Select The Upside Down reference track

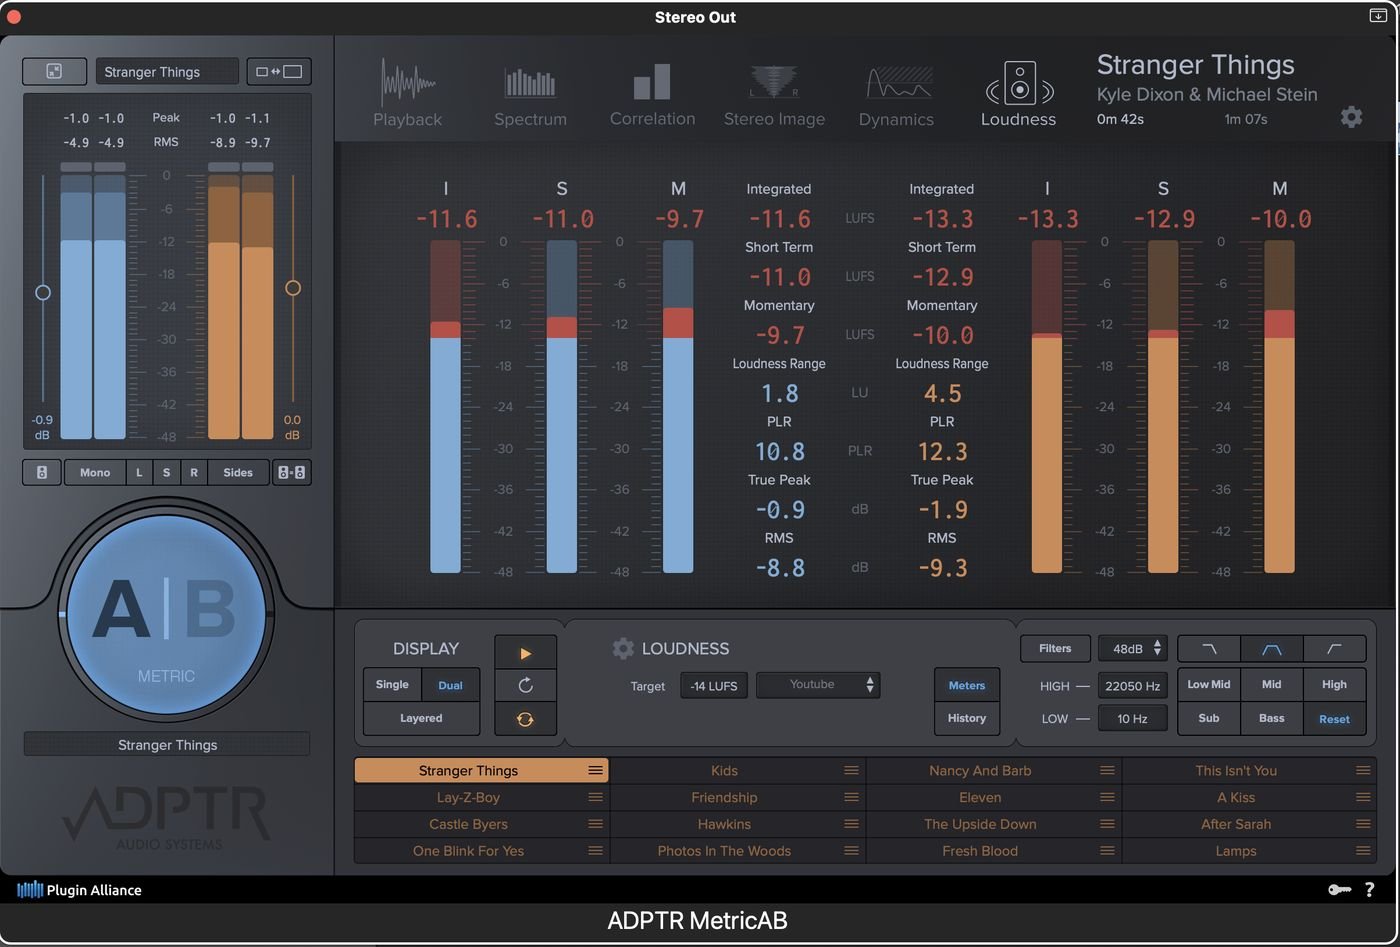993,824
